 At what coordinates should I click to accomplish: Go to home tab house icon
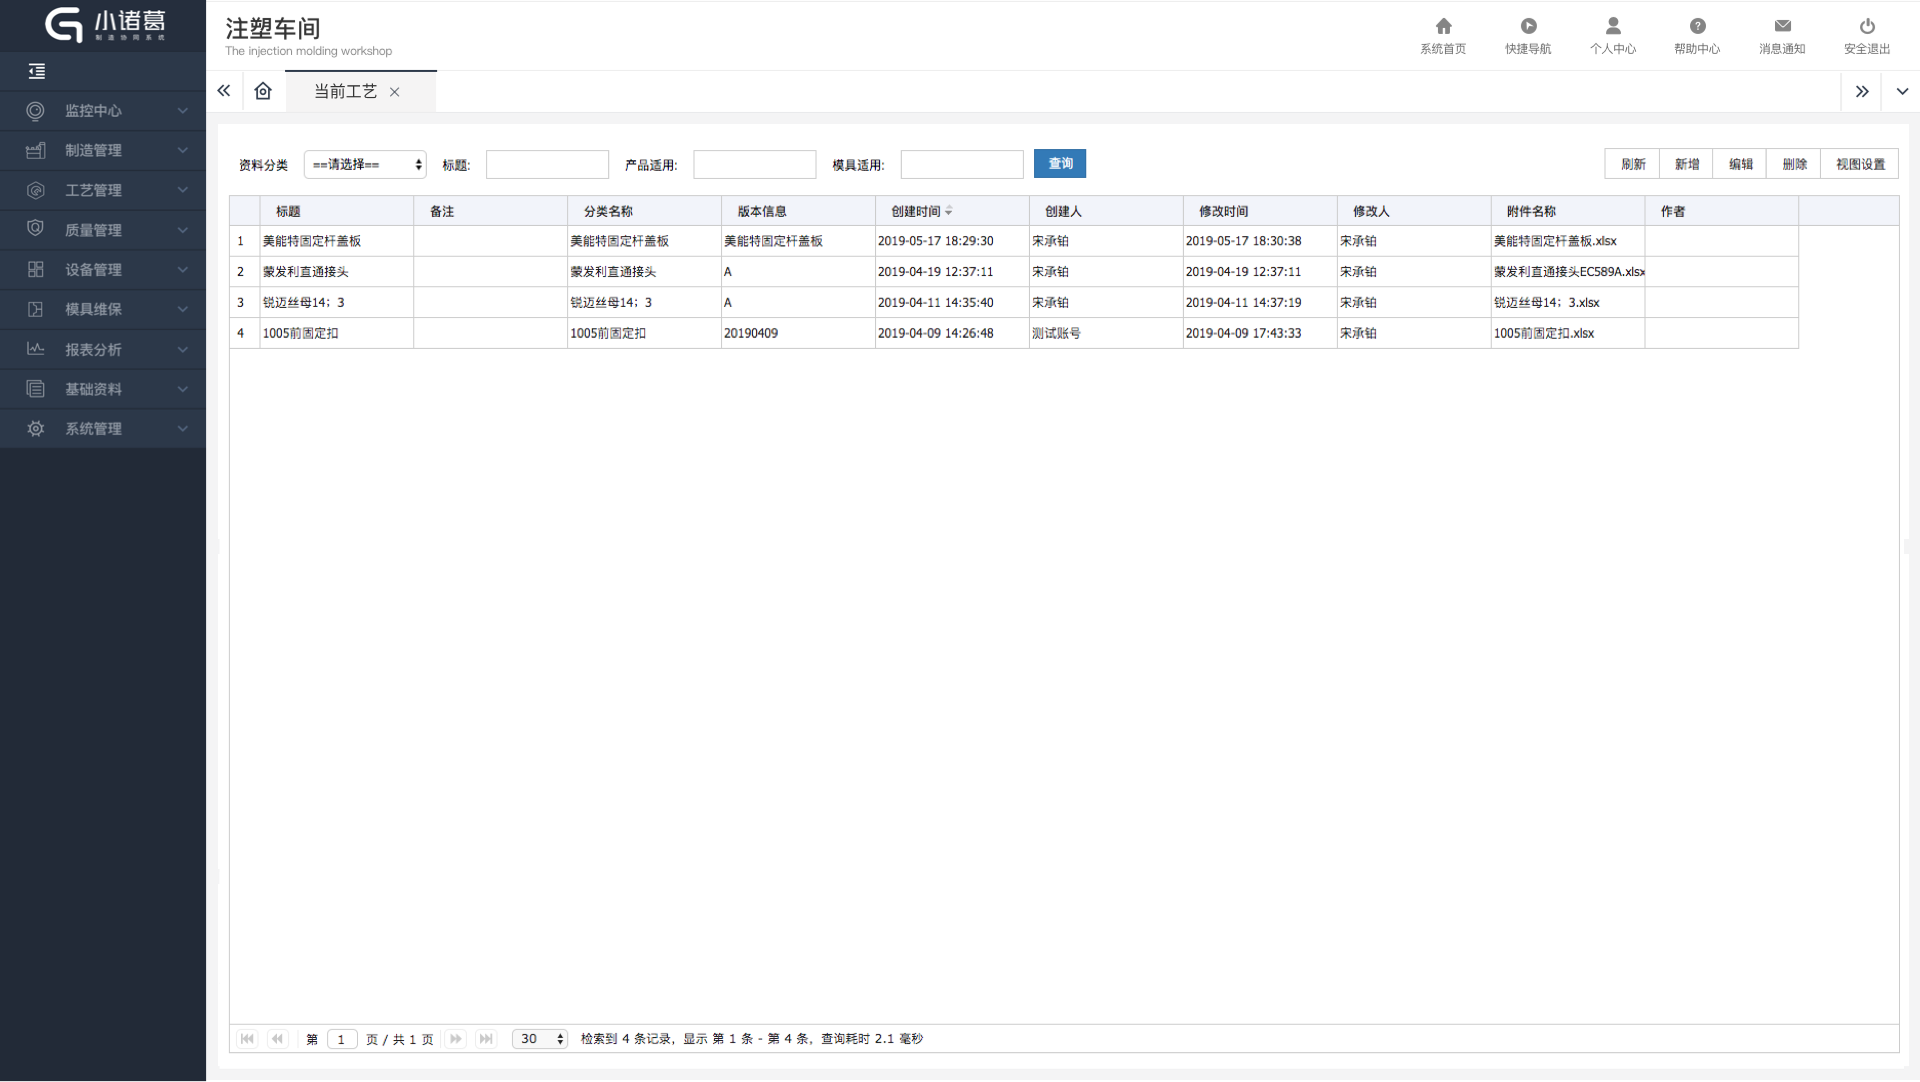coord(263,91)
